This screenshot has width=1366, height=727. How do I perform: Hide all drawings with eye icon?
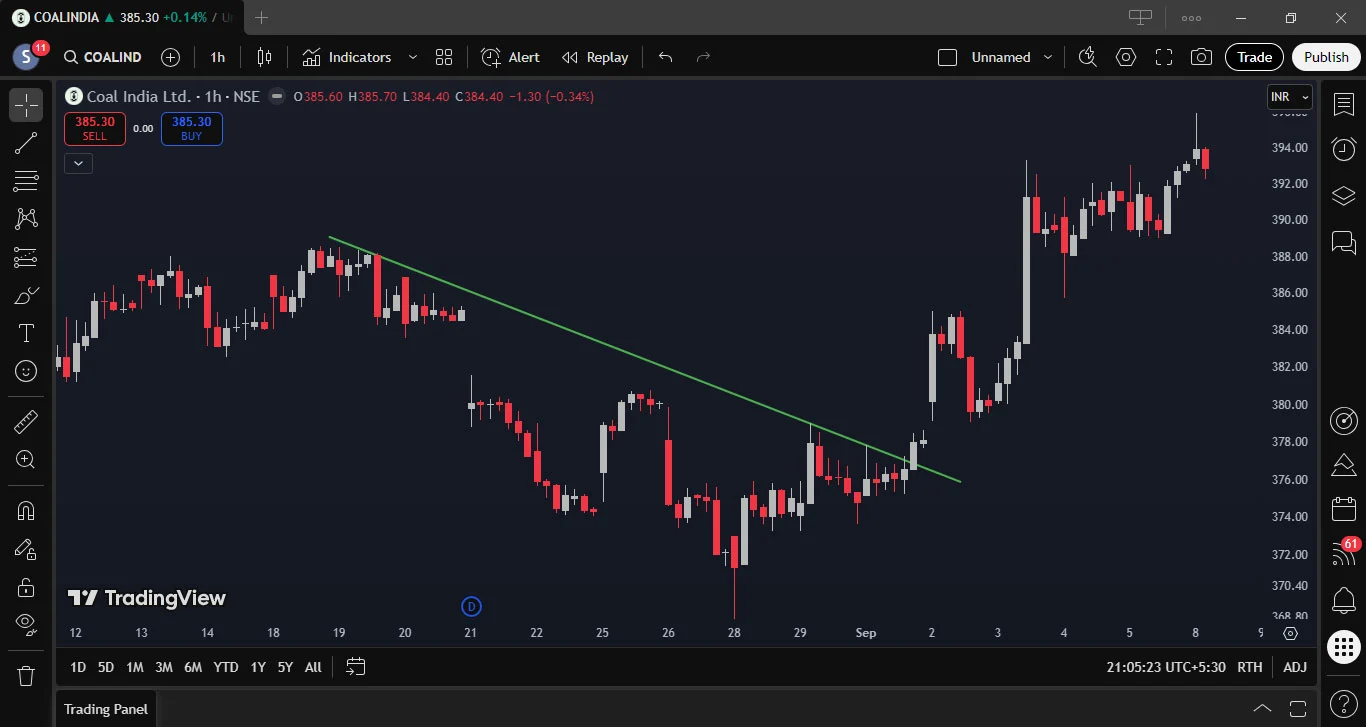click(26, 625)
